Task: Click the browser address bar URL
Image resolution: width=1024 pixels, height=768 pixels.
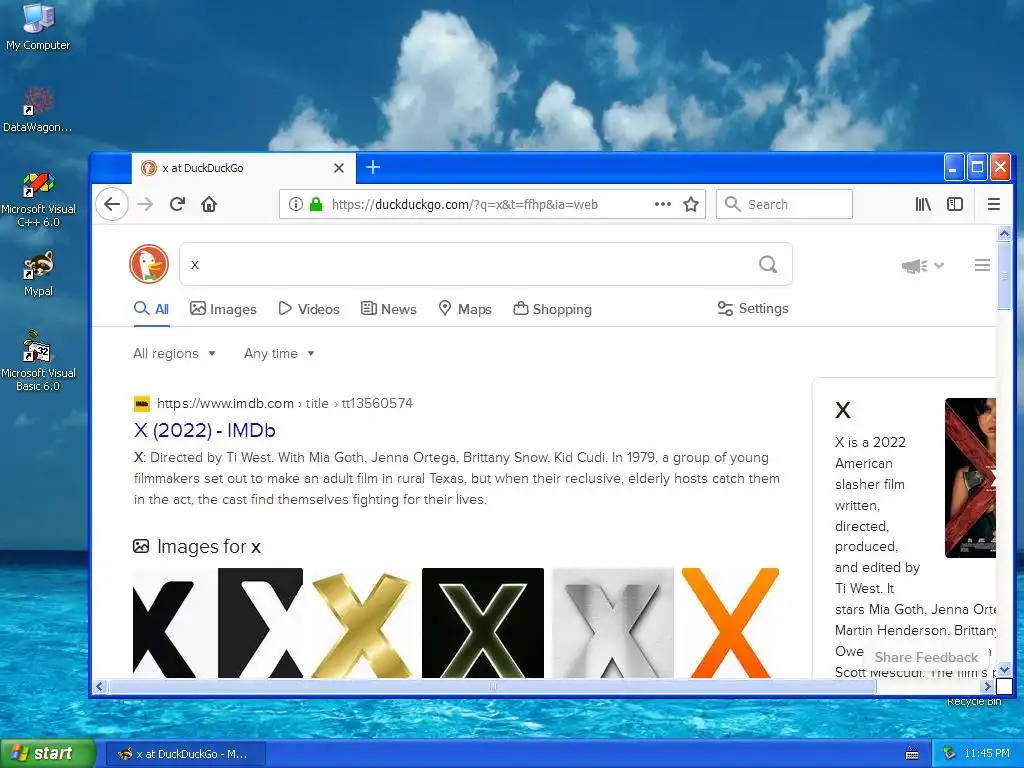Action: 464,204
